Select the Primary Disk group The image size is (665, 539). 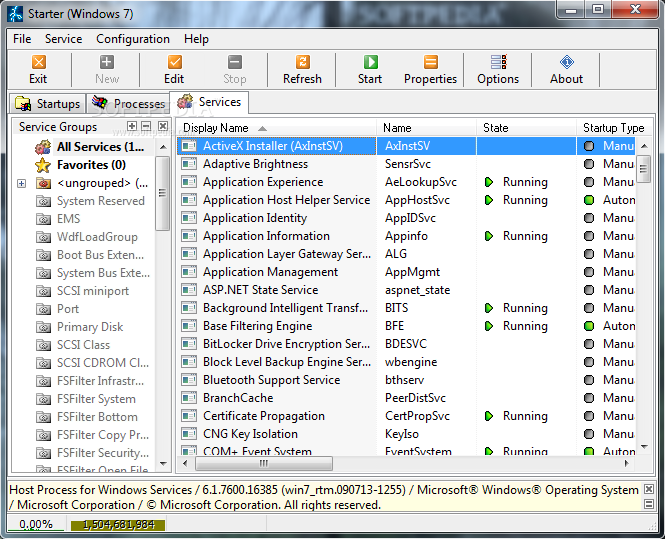(x=90, y=327)
